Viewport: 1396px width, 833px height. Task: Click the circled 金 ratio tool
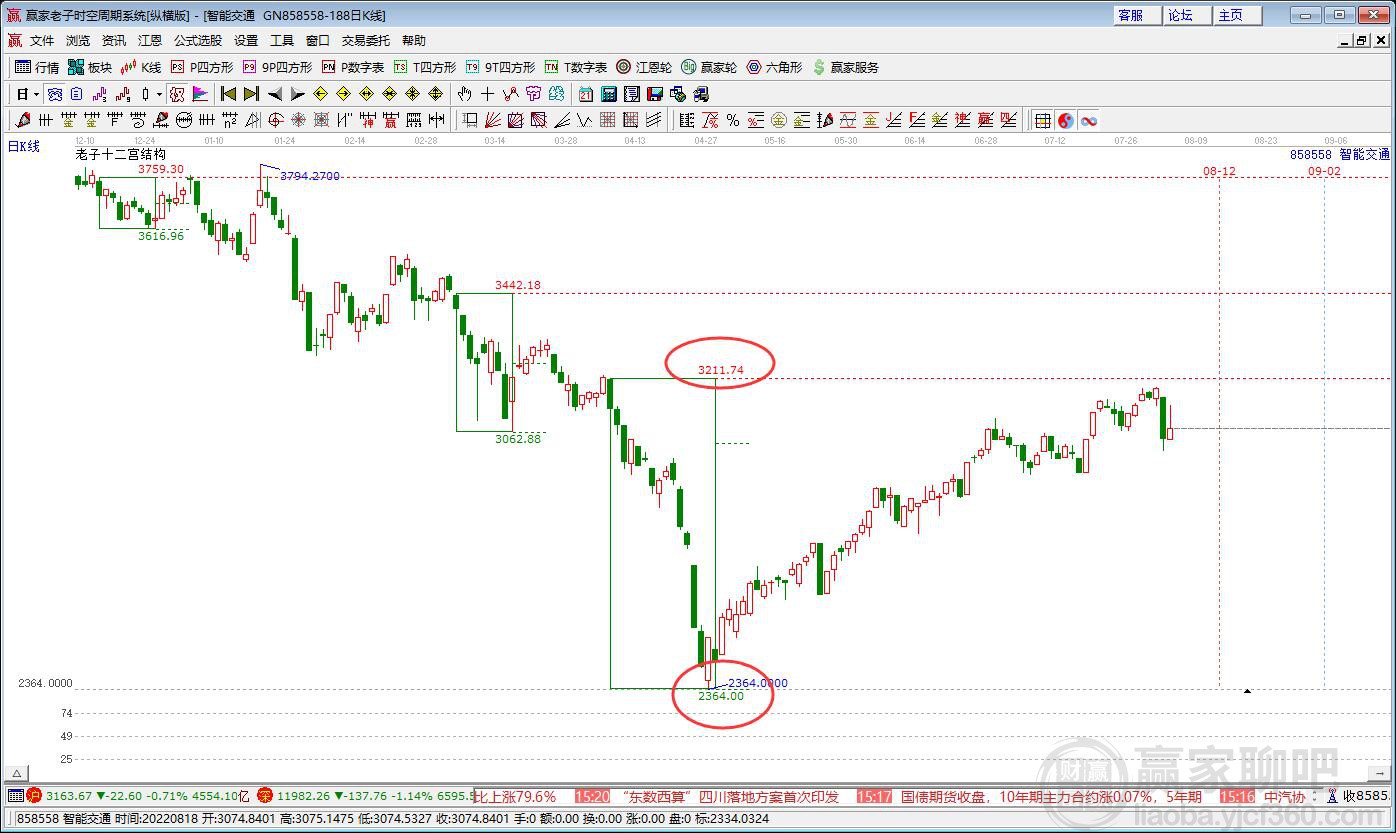pos(779,120)
